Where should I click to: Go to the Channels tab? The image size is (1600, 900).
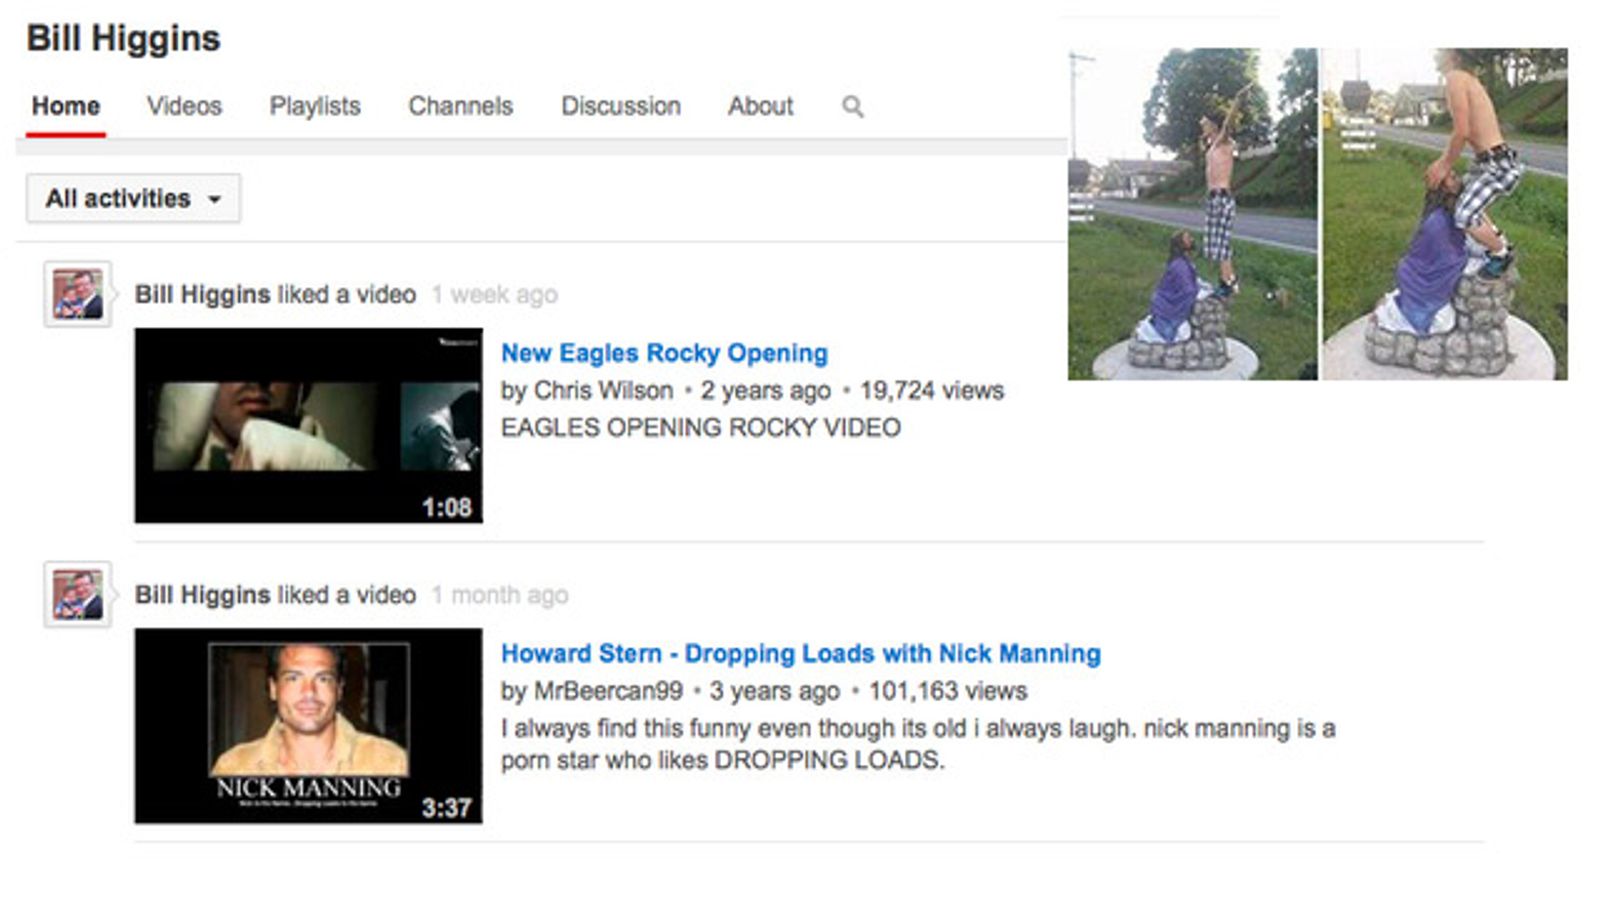(460, 106)
